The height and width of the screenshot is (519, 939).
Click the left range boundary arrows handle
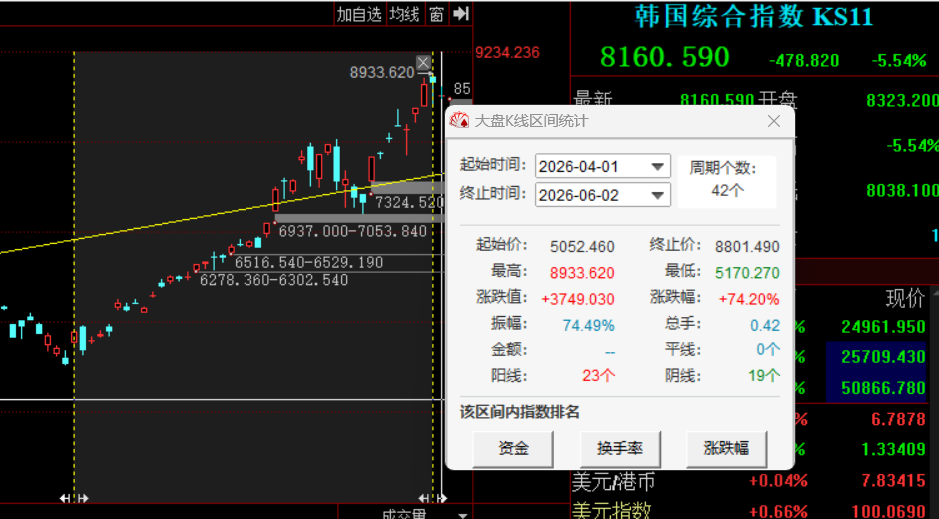(x=74, y=498)
